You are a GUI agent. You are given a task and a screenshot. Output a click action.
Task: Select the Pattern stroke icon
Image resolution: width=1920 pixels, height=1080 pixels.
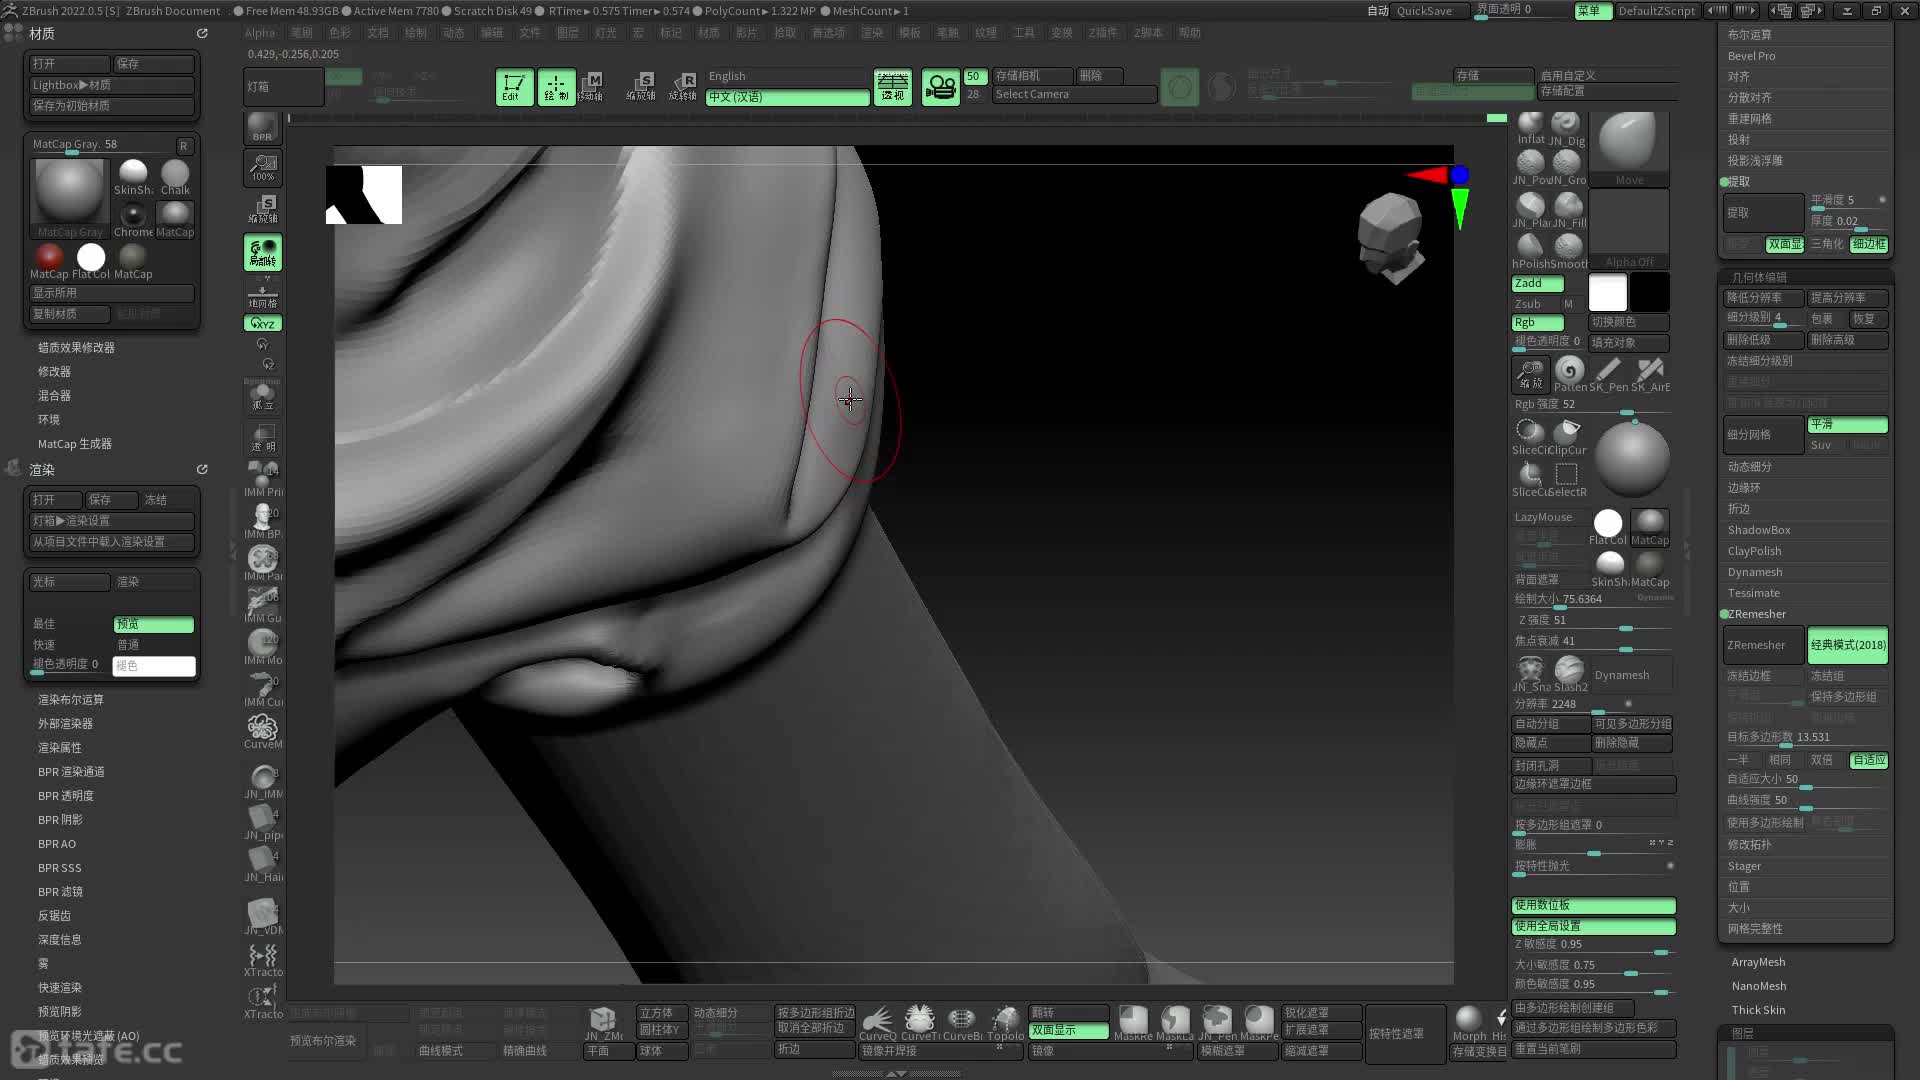1570,374
